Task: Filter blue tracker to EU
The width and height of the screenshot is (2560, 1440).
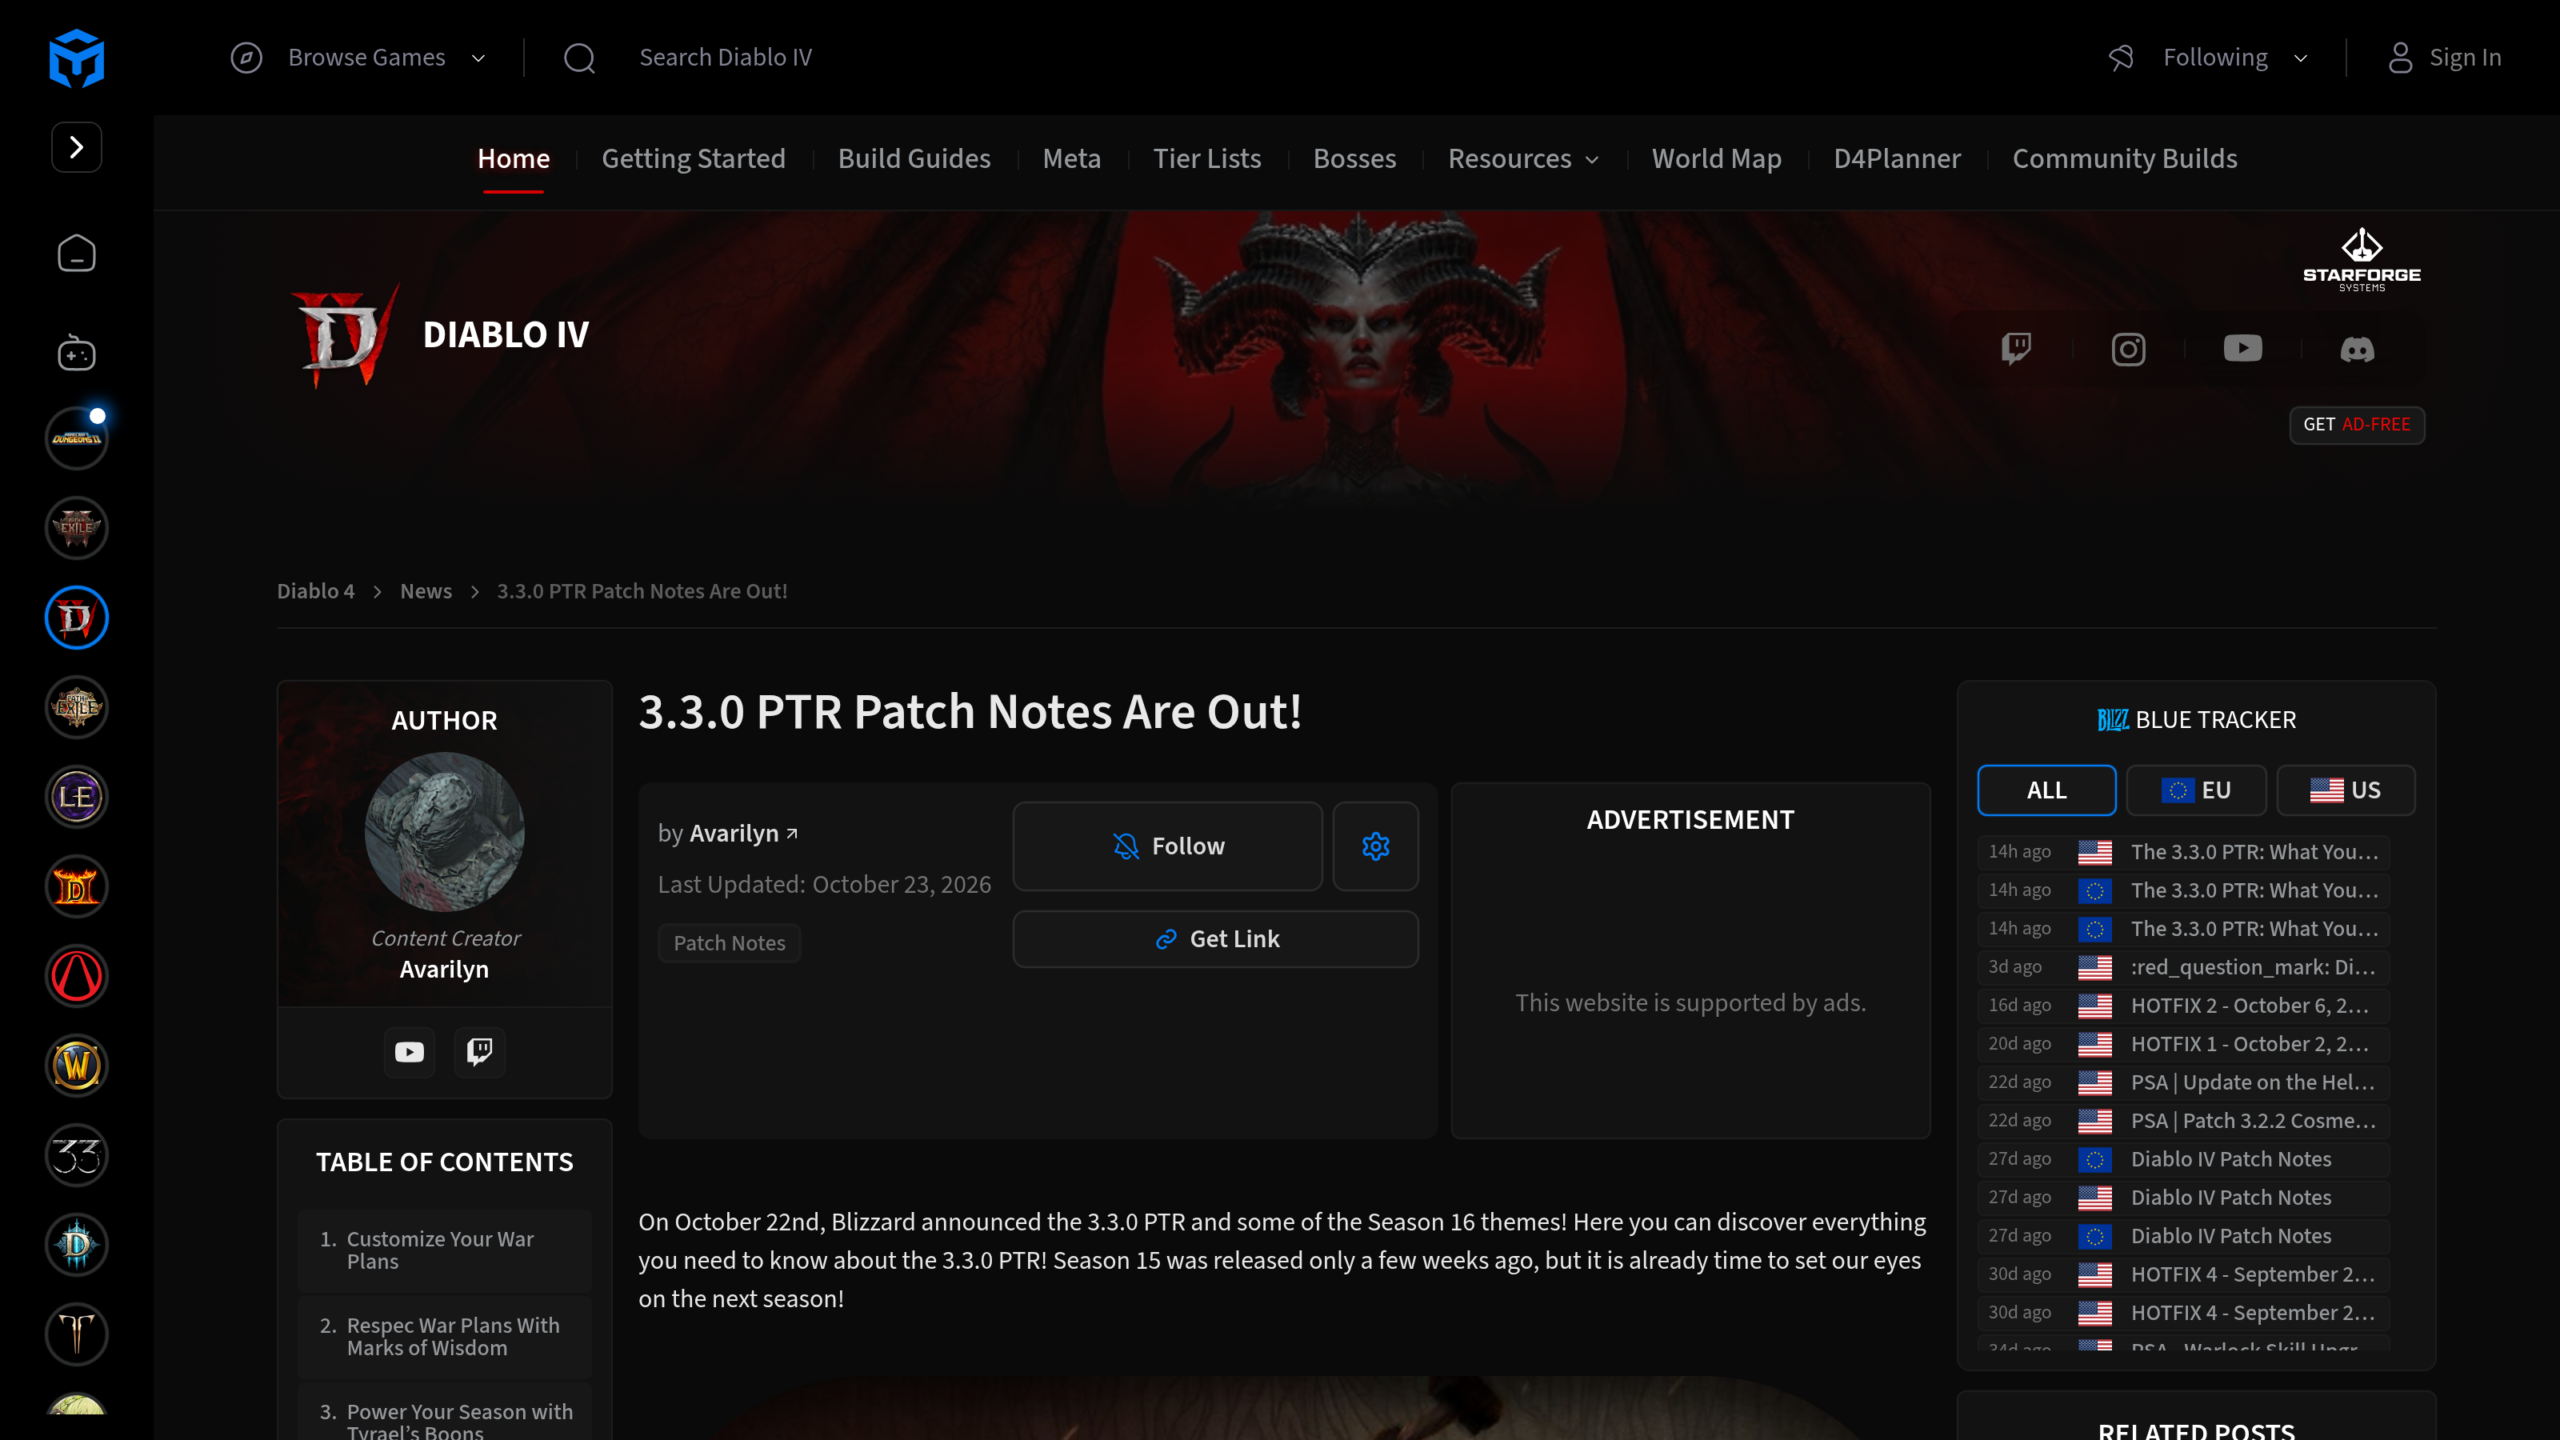Action: point(2196,790)
